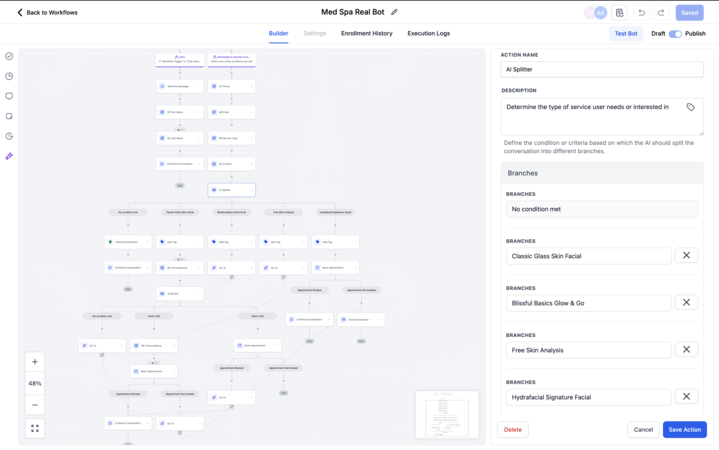Toggle the Draft/Publish switch
Image resolution: width=719 pixels, height=450 pixels.
(x=675, y=34)
